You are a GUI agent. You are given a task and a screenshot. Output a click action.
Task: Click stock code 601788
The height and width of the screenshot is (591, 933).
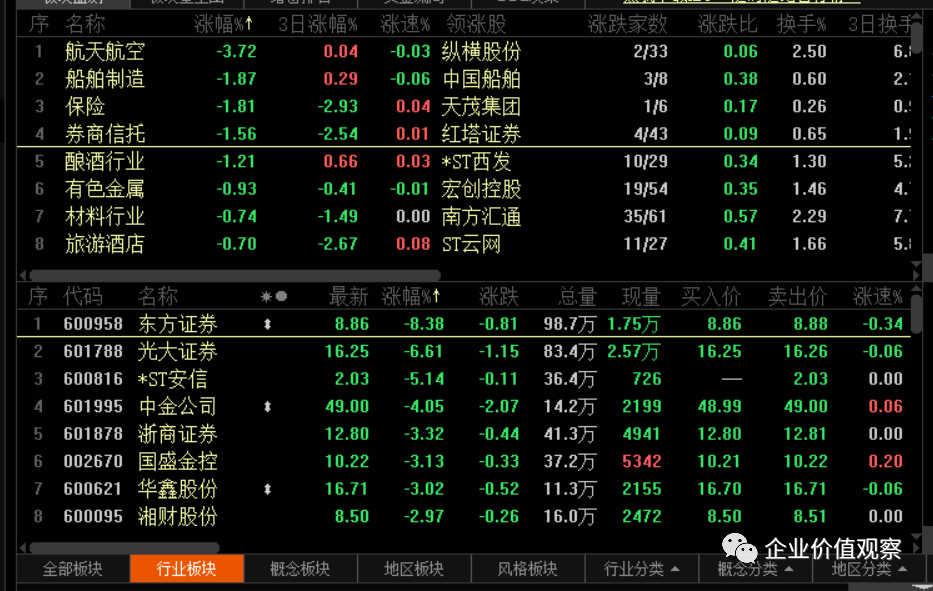coord(93,351)
